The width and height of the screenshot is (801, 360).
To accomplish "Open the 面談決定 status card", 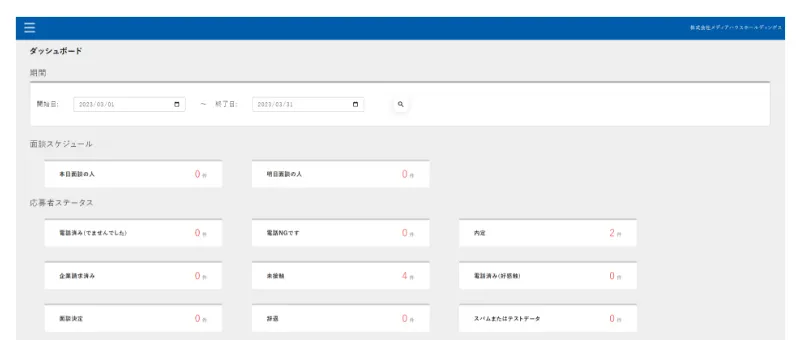I will pos(133,318).
